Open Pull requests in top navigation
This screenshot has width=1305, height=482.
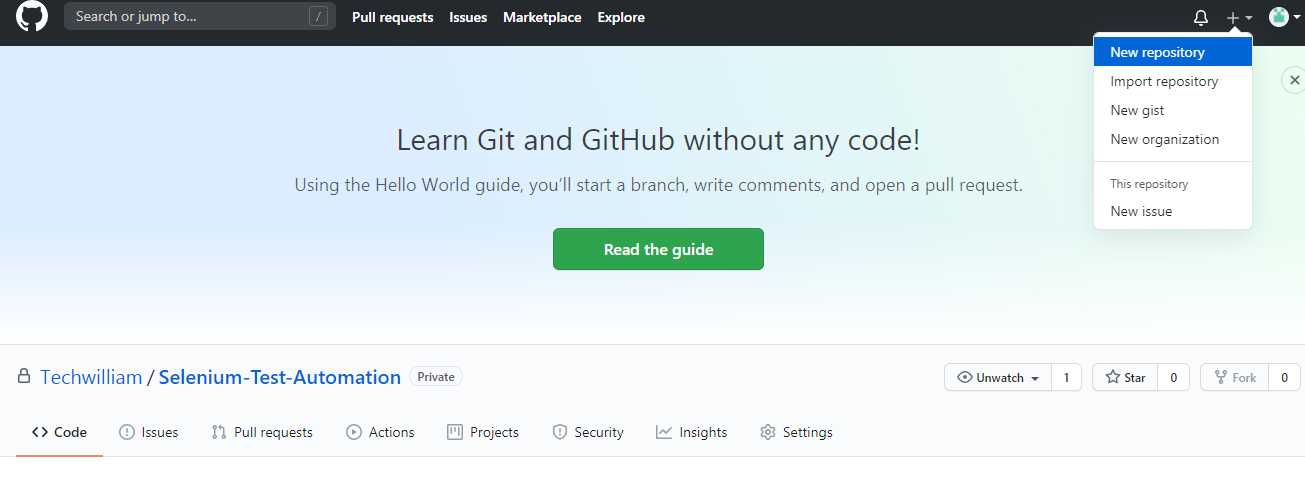pyautogui.click(x=392, y=17)
